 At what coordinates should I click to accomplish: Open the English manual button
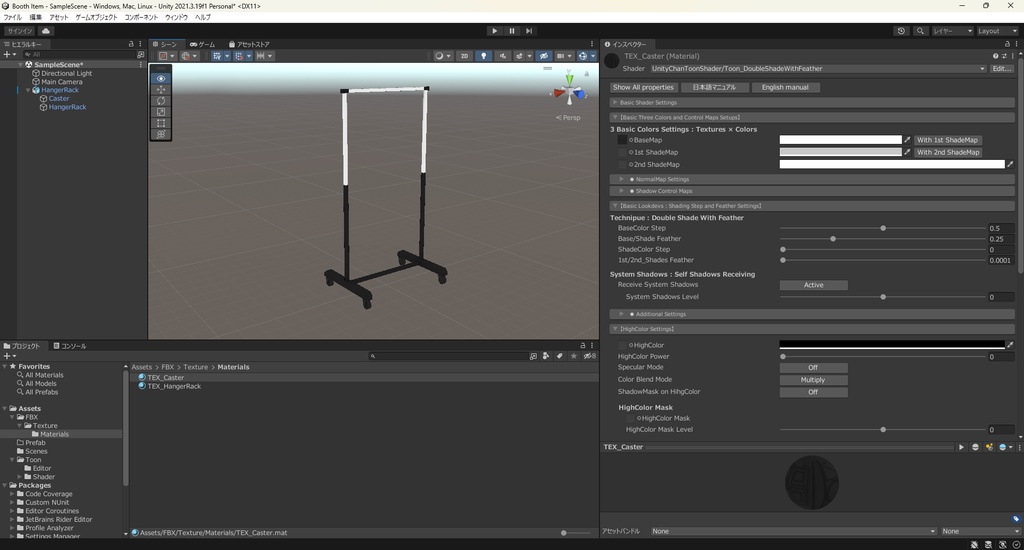785,87
